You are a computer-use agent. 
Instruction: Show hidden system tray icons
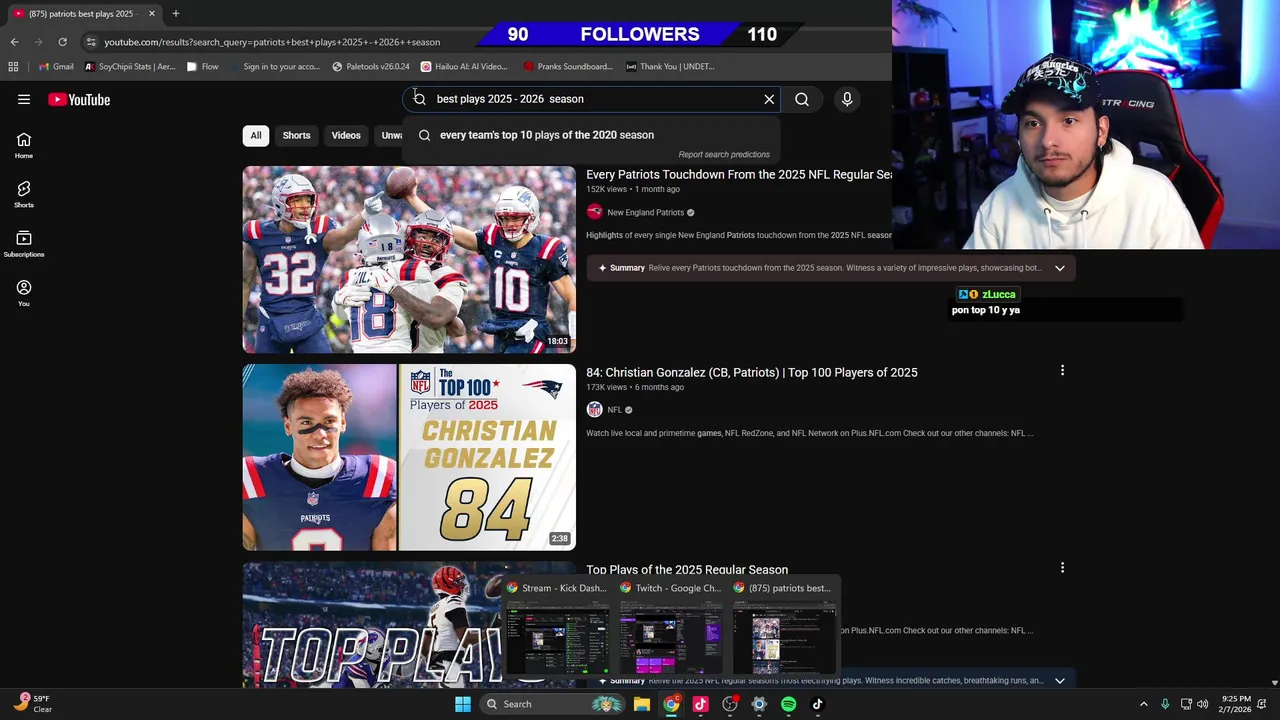click(1144, 704)
